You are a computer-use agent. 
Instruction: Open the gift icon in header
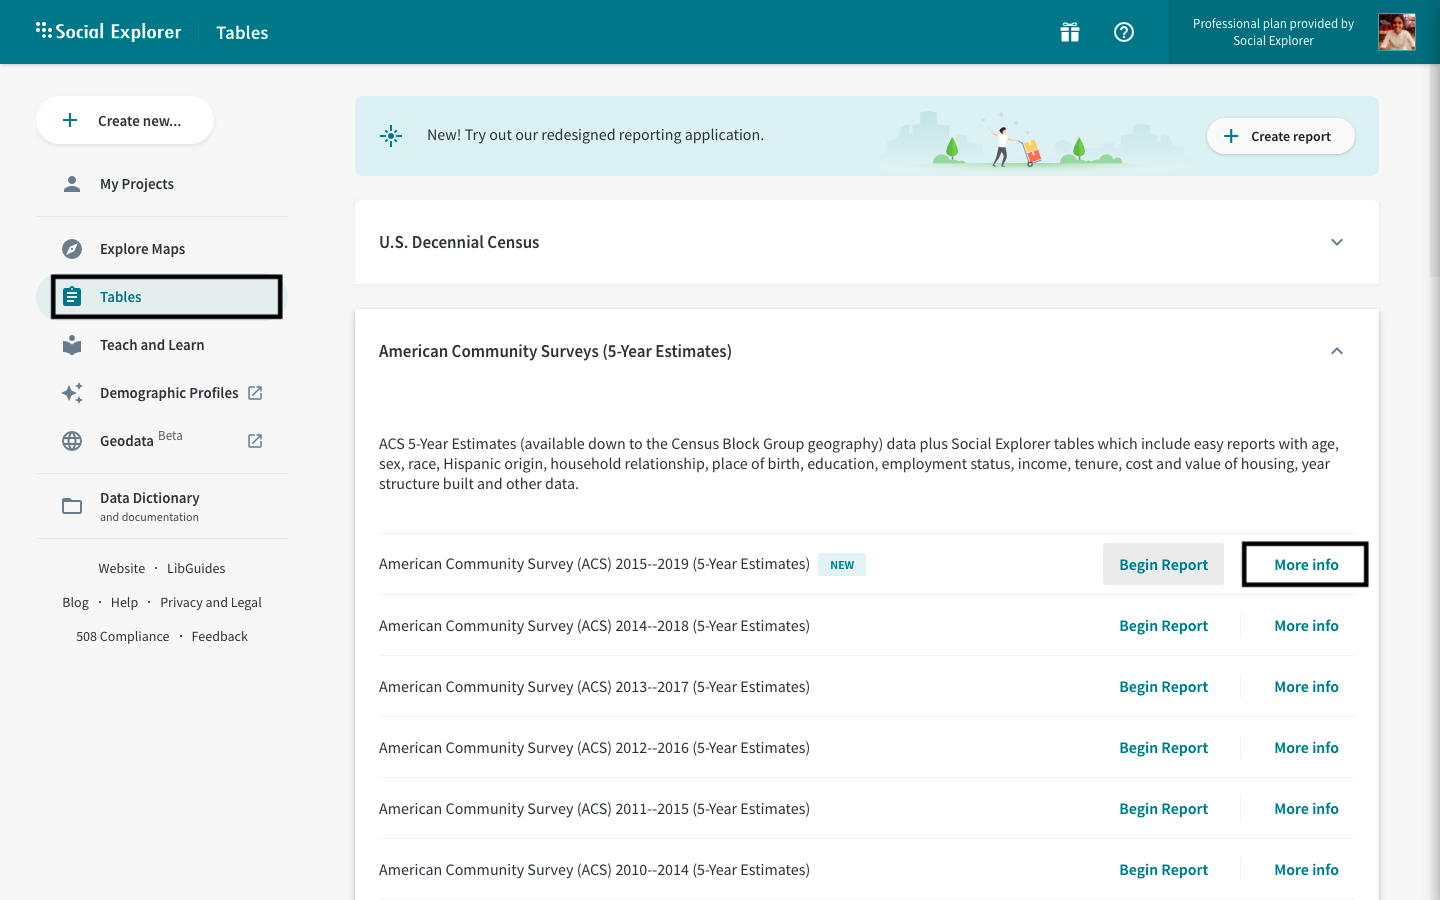(x=1070, y=32)
